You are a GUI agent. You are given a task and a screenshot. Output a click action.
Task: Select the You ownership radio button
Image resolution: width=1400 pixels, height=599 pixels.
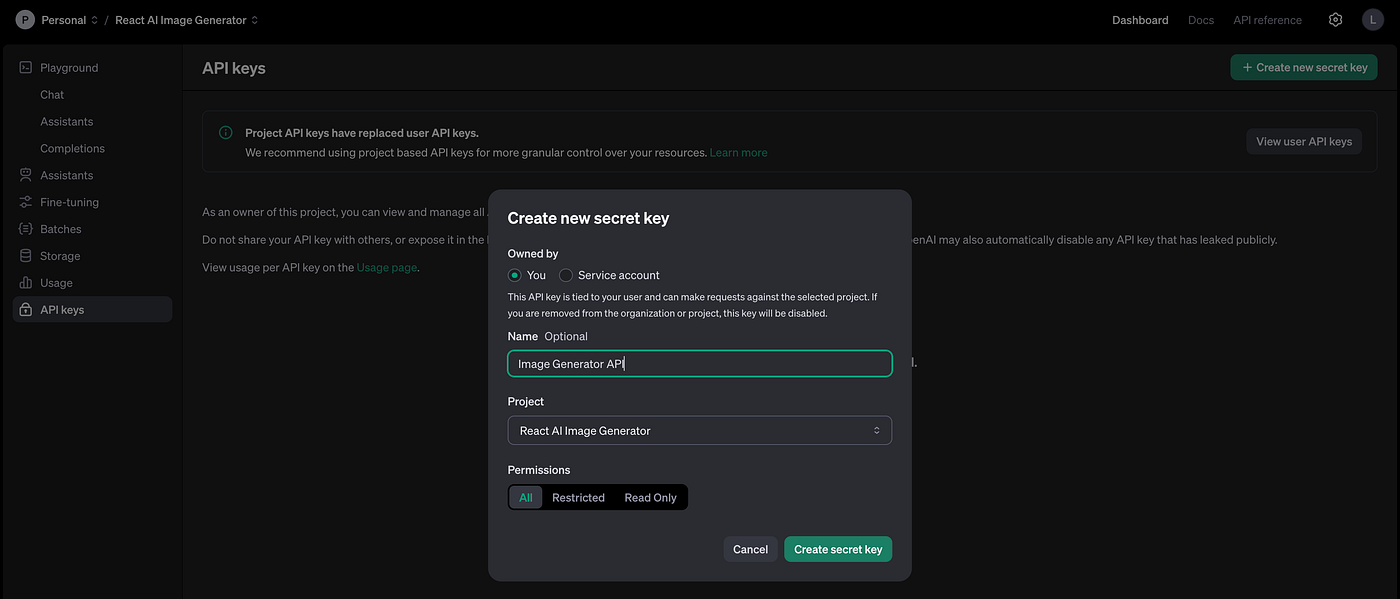[x=514, y=274]
